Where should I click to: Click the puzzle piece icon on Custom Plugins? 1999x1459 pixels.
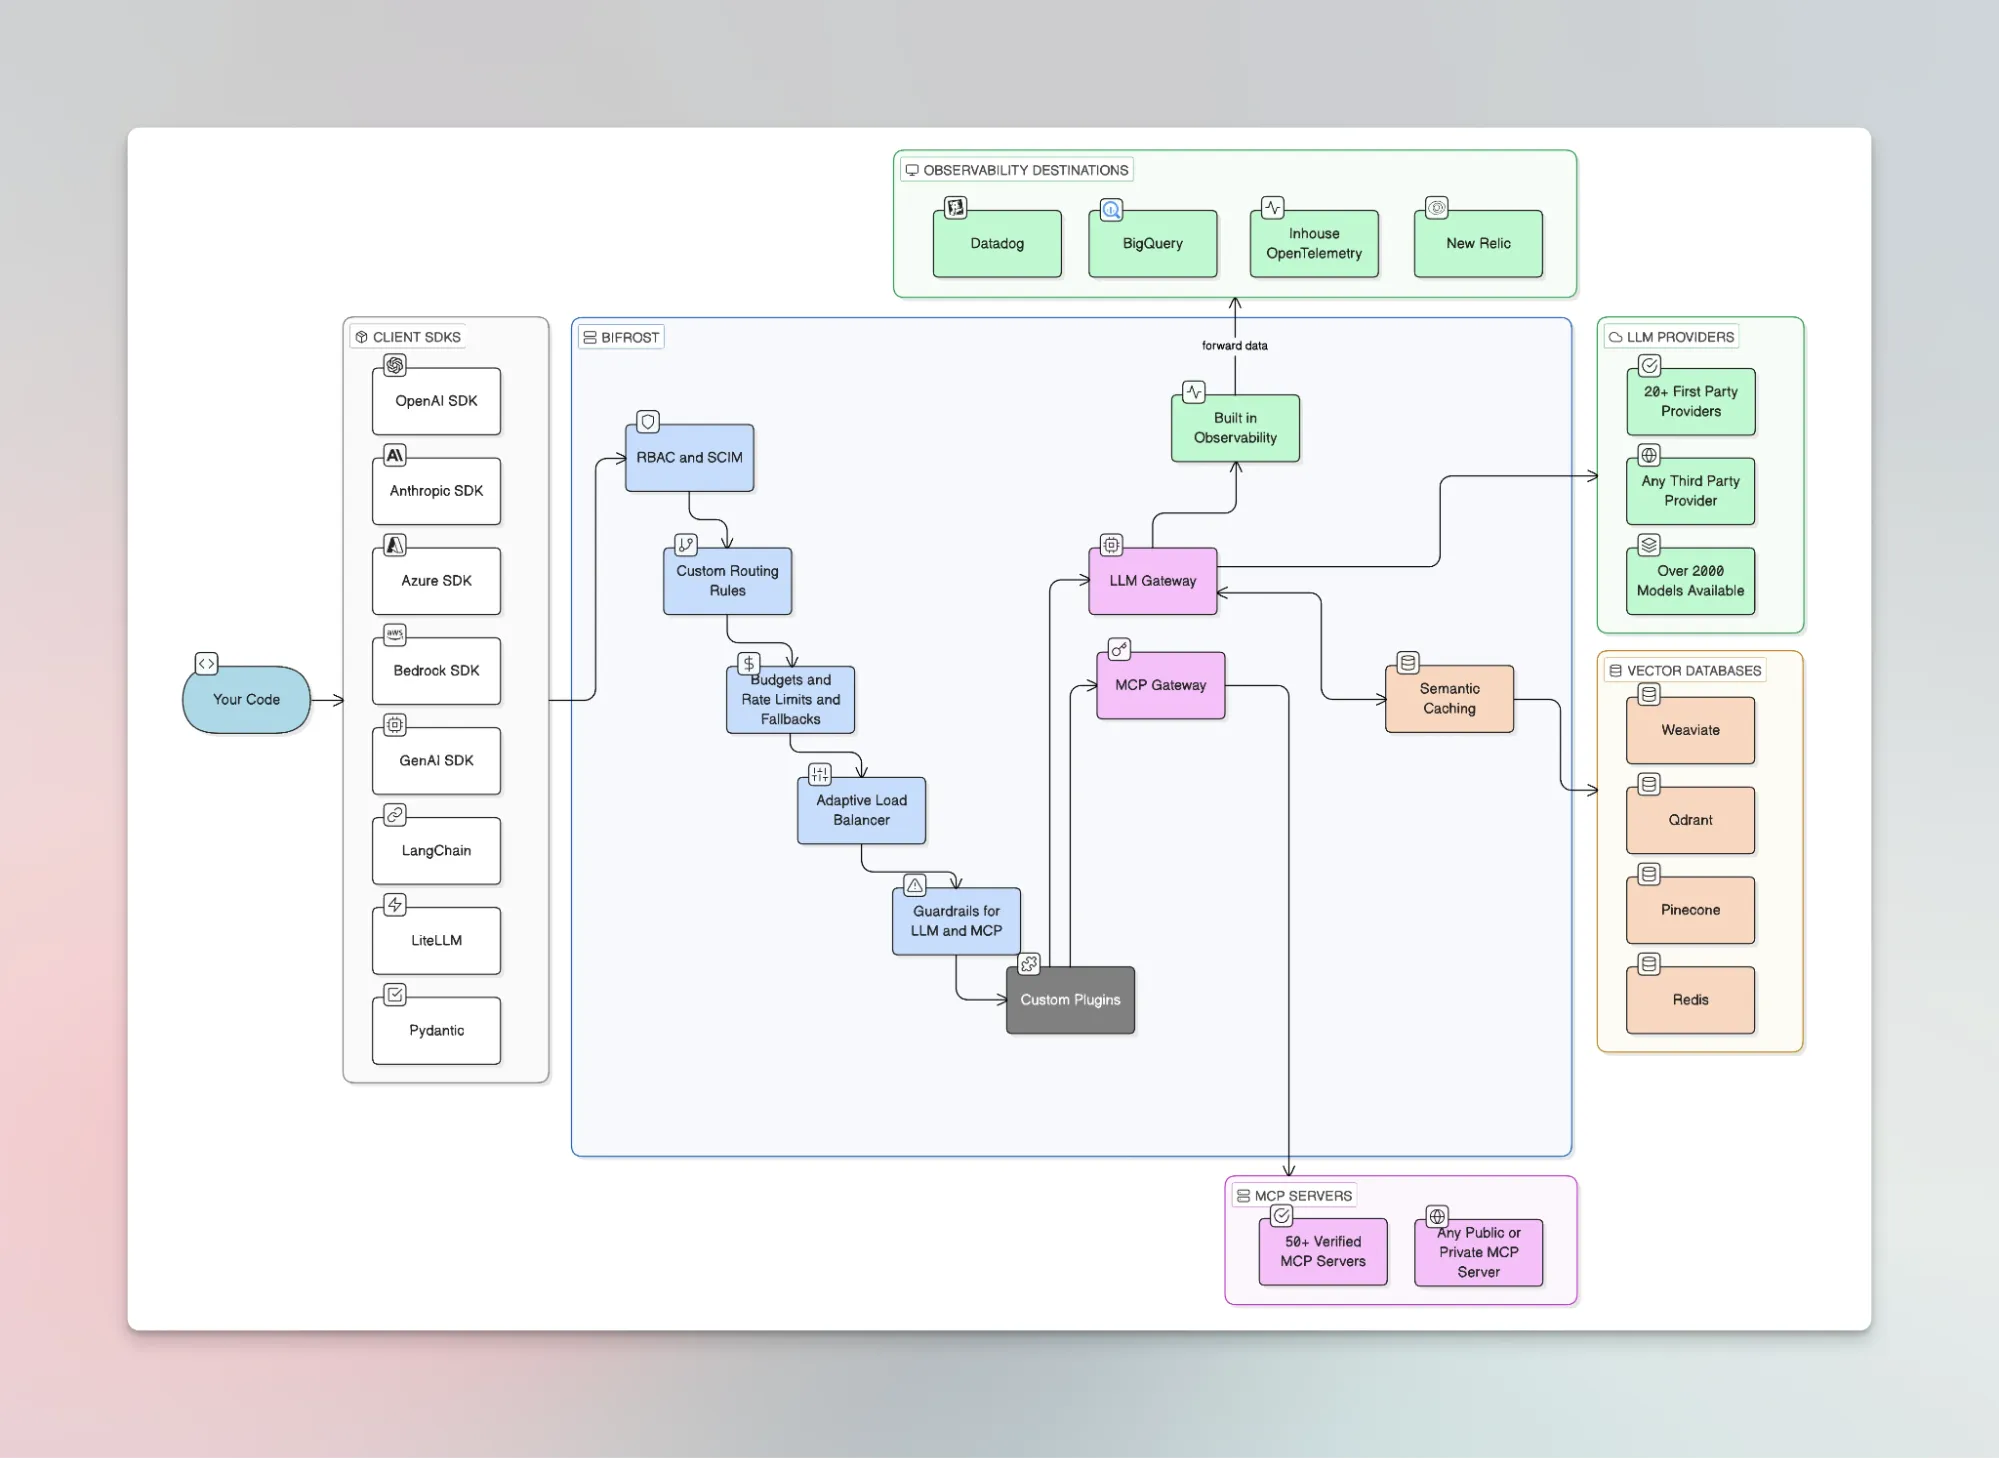[x=1029, y=965]
